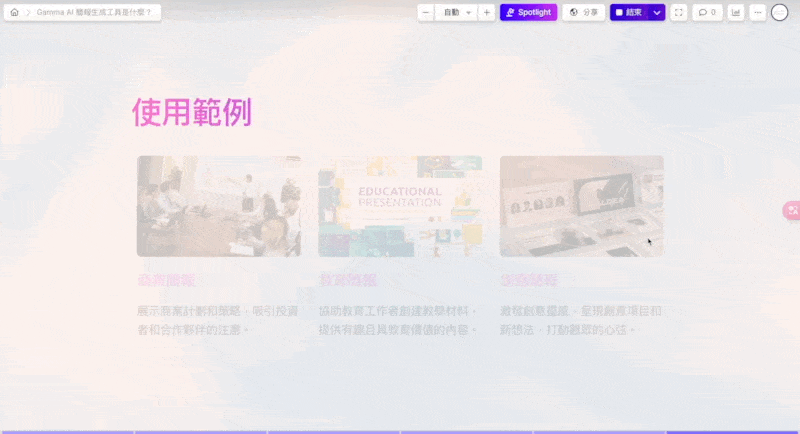Open the comments panel

pyautogui.click(x=707, y=12)
